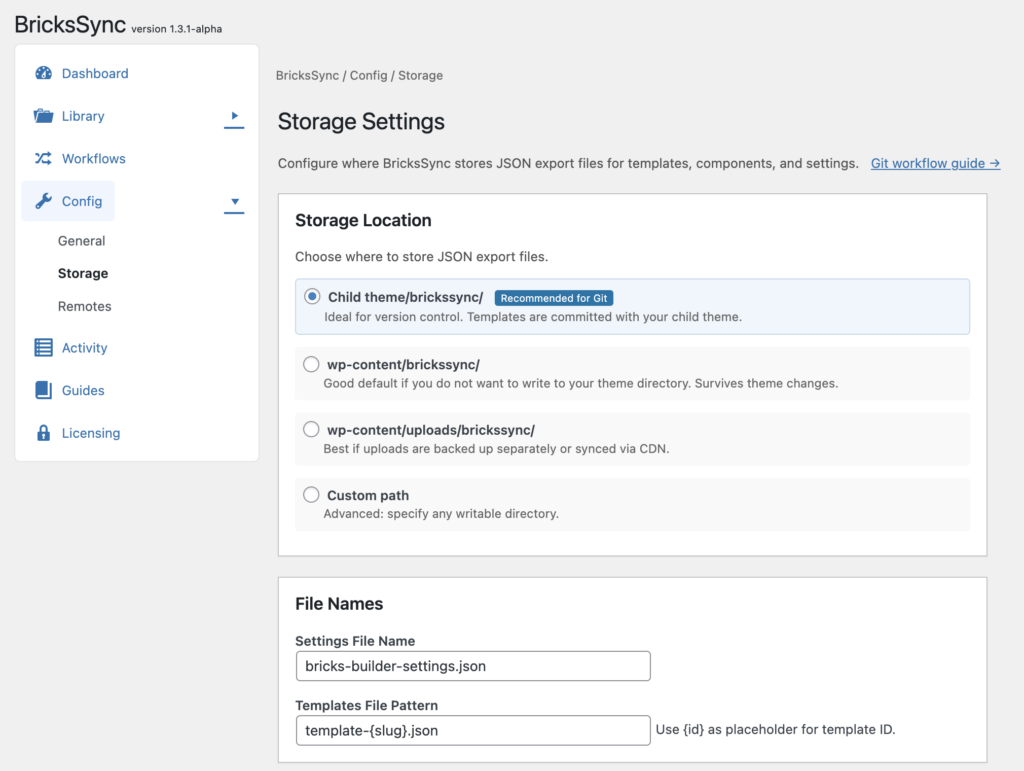The width and height of the screenshot is (1024, 771).
Task: Click the Settings File Name field
Action: pyautogui.click(x=473, y=666)
